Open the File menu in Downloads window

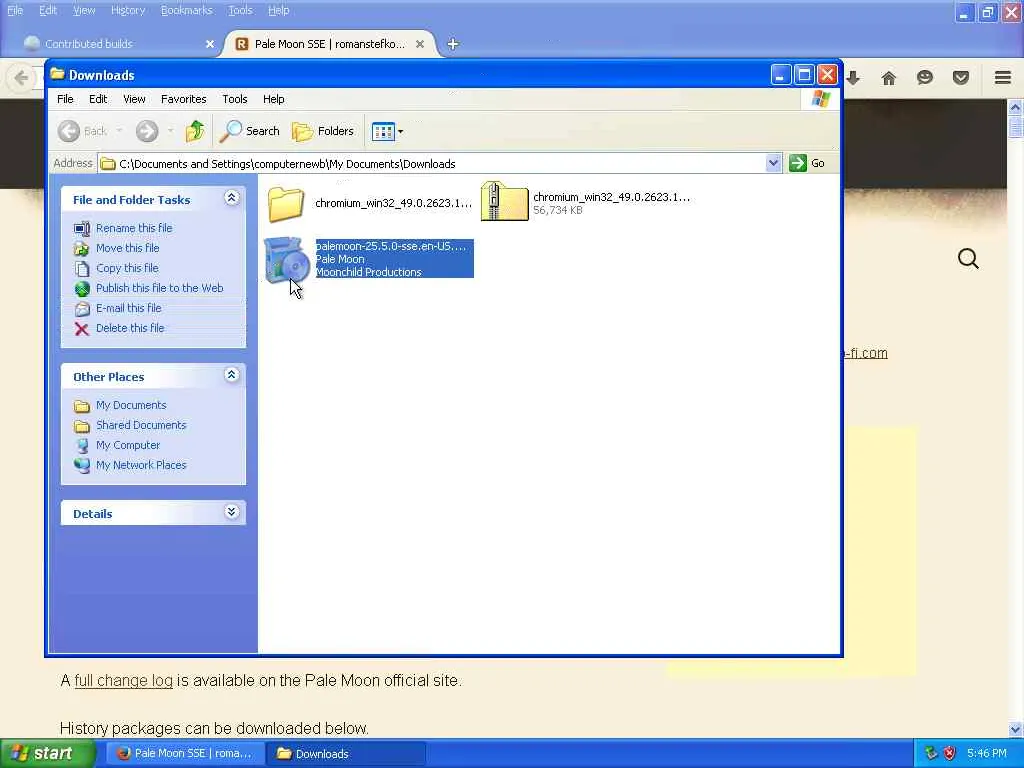(x=65, y=99)
